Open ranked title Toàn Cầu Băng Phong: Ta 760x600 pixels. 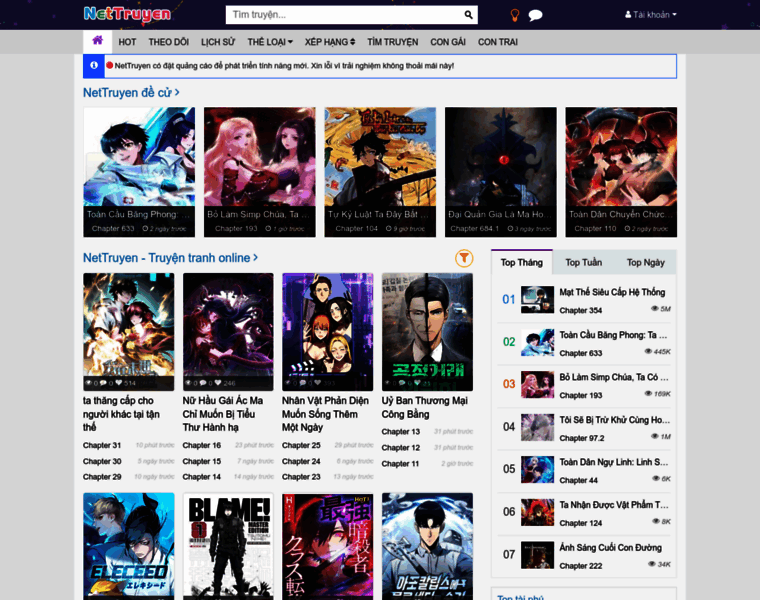click(613, 334)
